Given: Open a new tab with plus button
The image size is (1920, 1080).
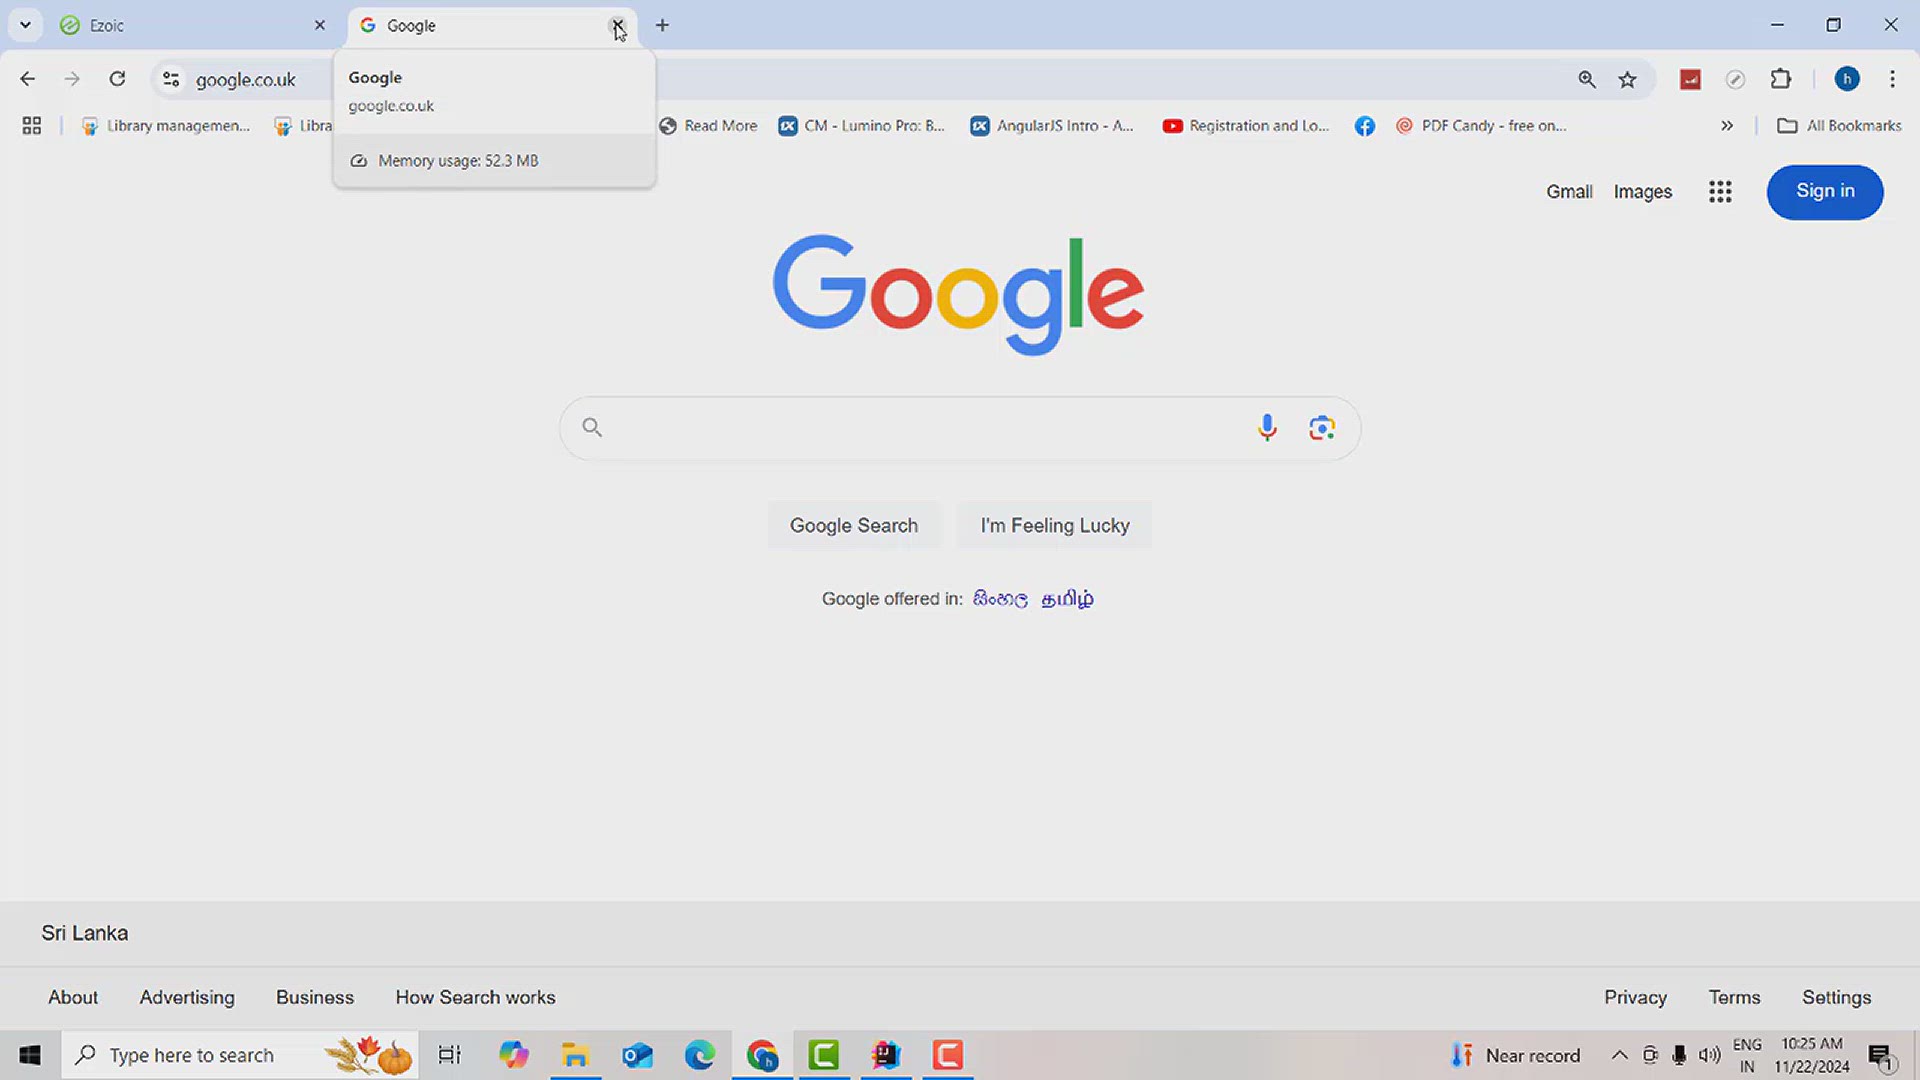Looking at the screenshot, I should 662,25.
